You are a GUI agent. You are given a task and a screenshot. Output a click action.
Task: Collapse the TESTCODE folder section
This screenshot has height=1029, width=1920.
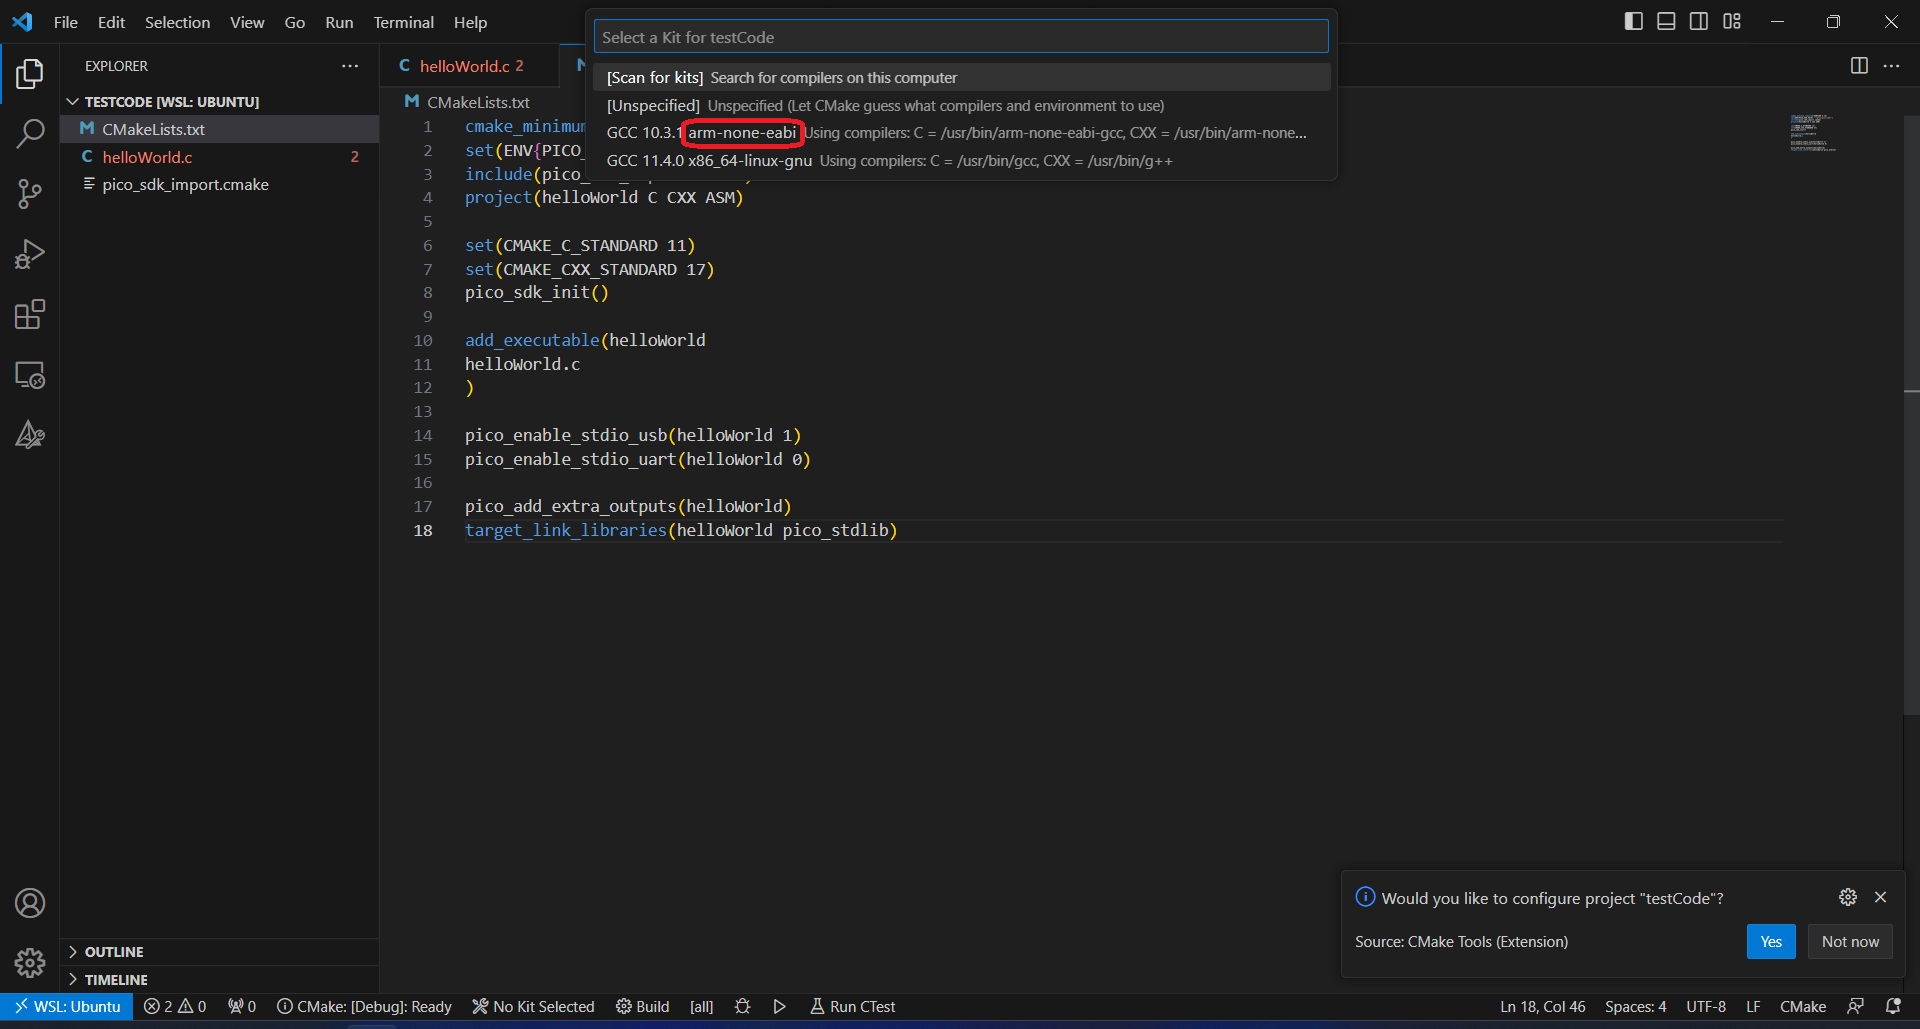73,102
